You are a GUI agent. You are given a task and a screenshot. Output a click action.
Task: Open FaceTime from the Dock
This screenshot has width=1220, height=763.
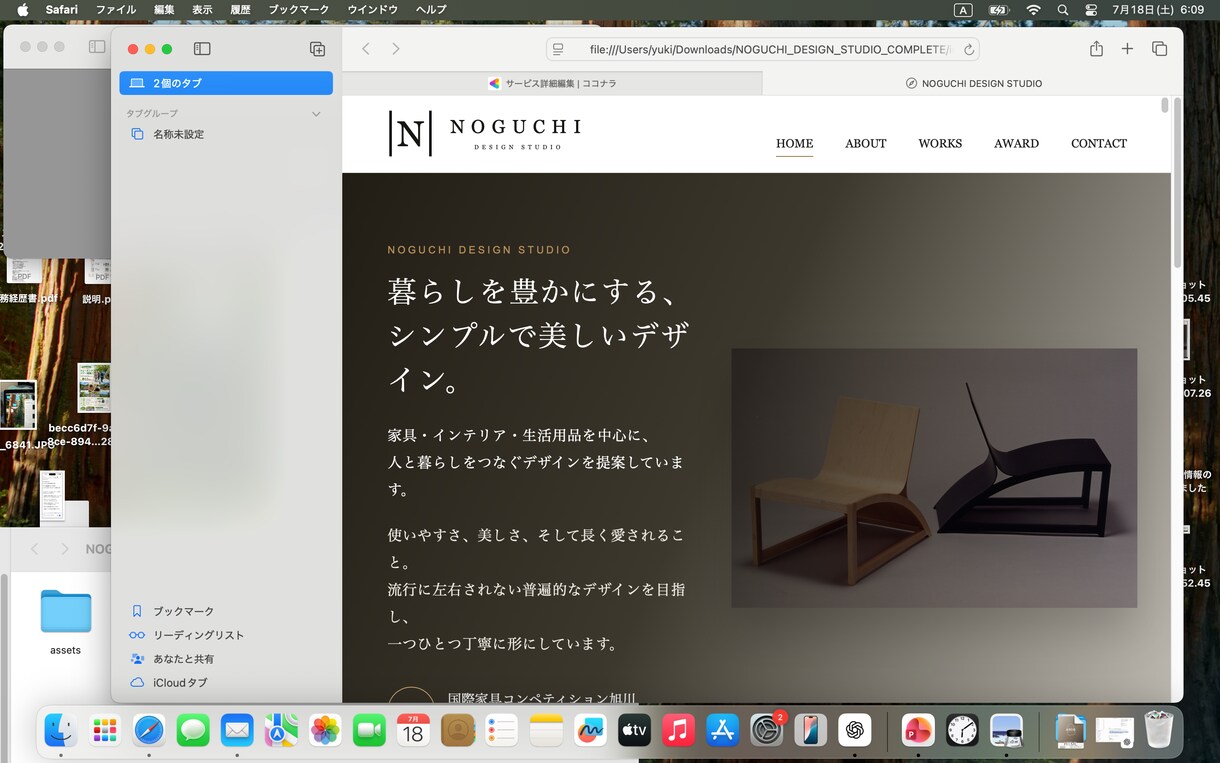(369, 730)
